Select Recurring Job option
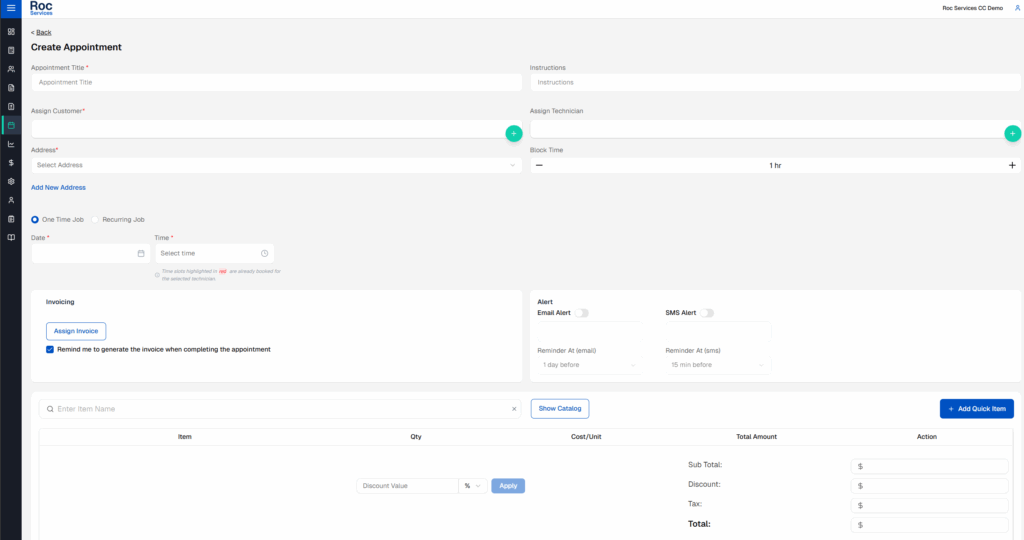This screenshot has height=540, width=1024. 95,219
